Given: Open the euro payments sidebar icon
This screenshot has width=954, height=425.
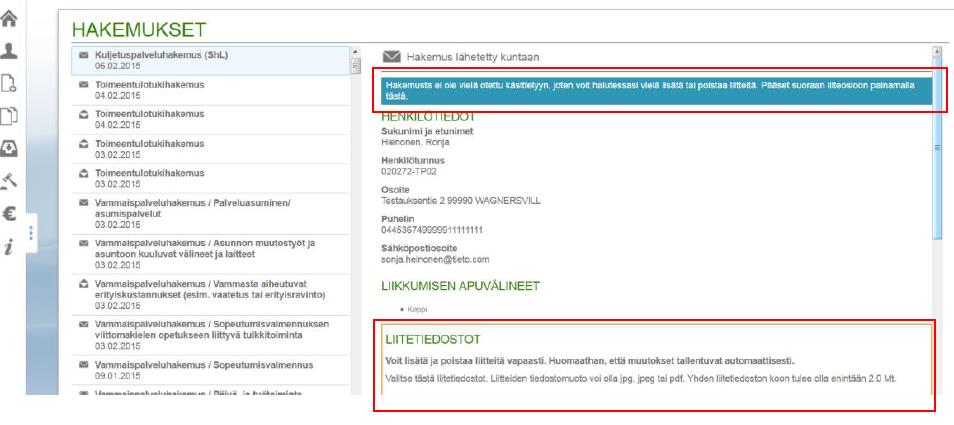Looking at the screenshot, I should tap(9, 213).
